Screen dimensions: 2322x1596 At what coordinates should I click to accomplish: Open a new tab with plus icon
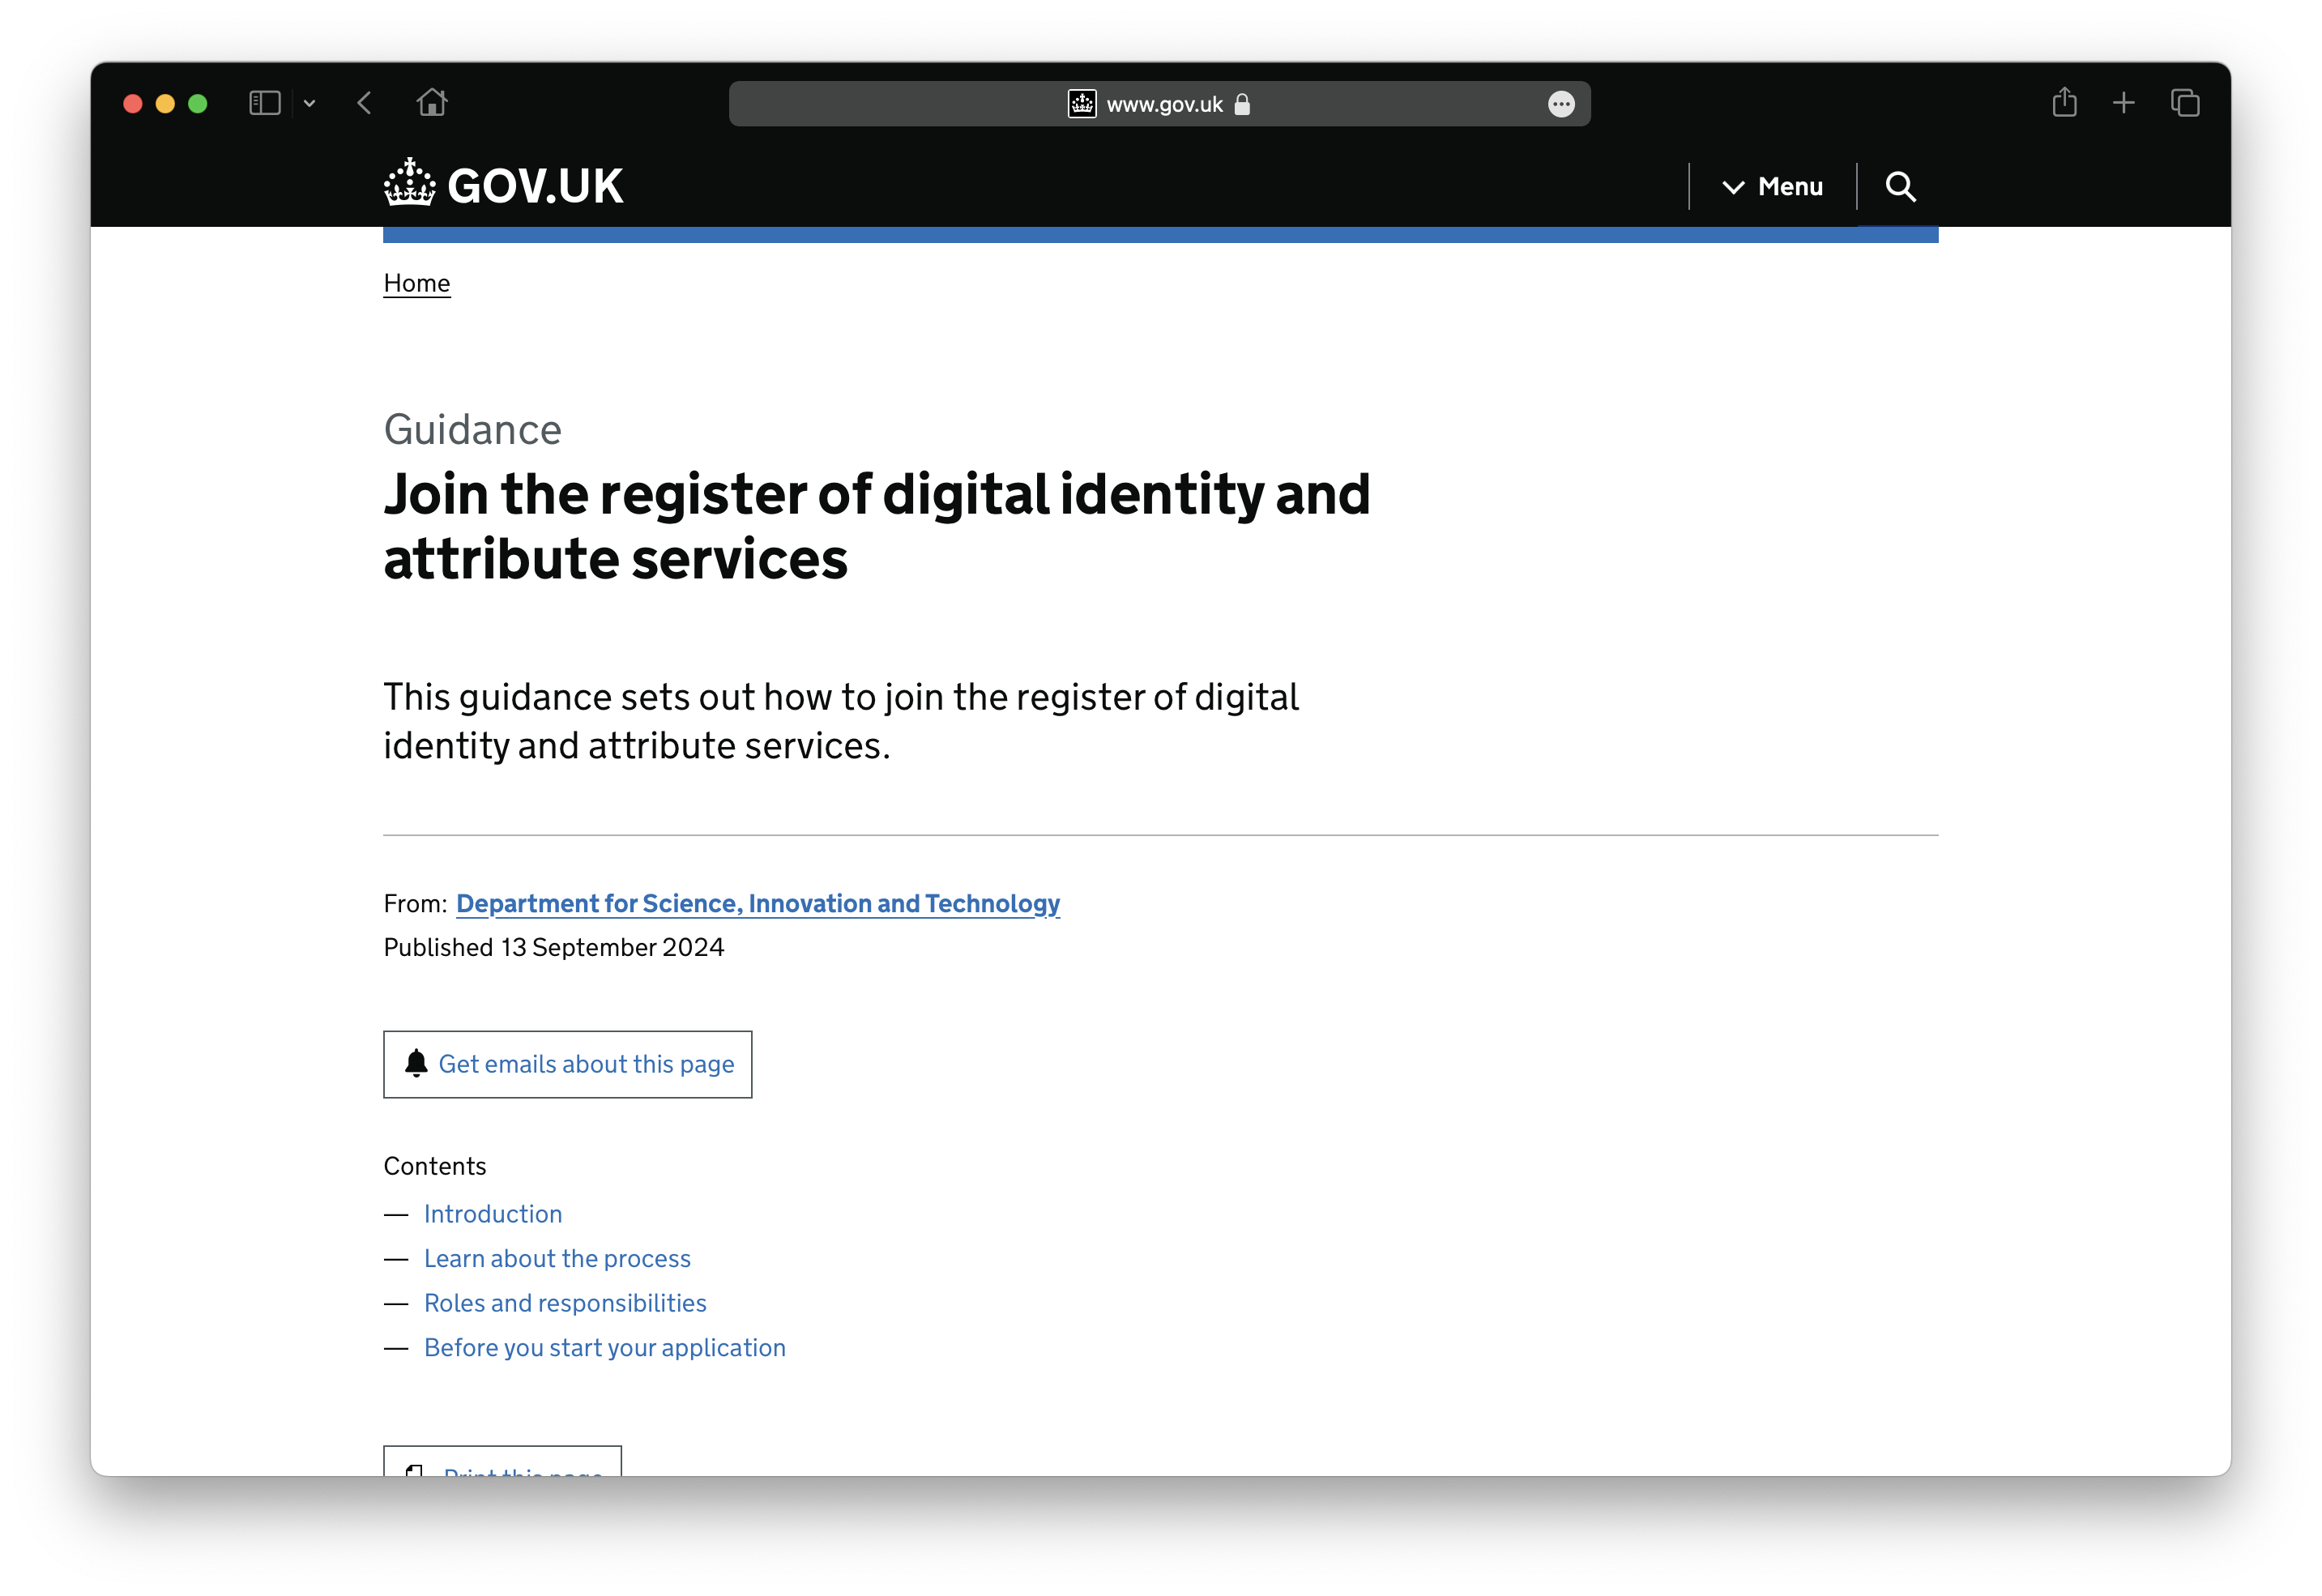pos(2123,103)
